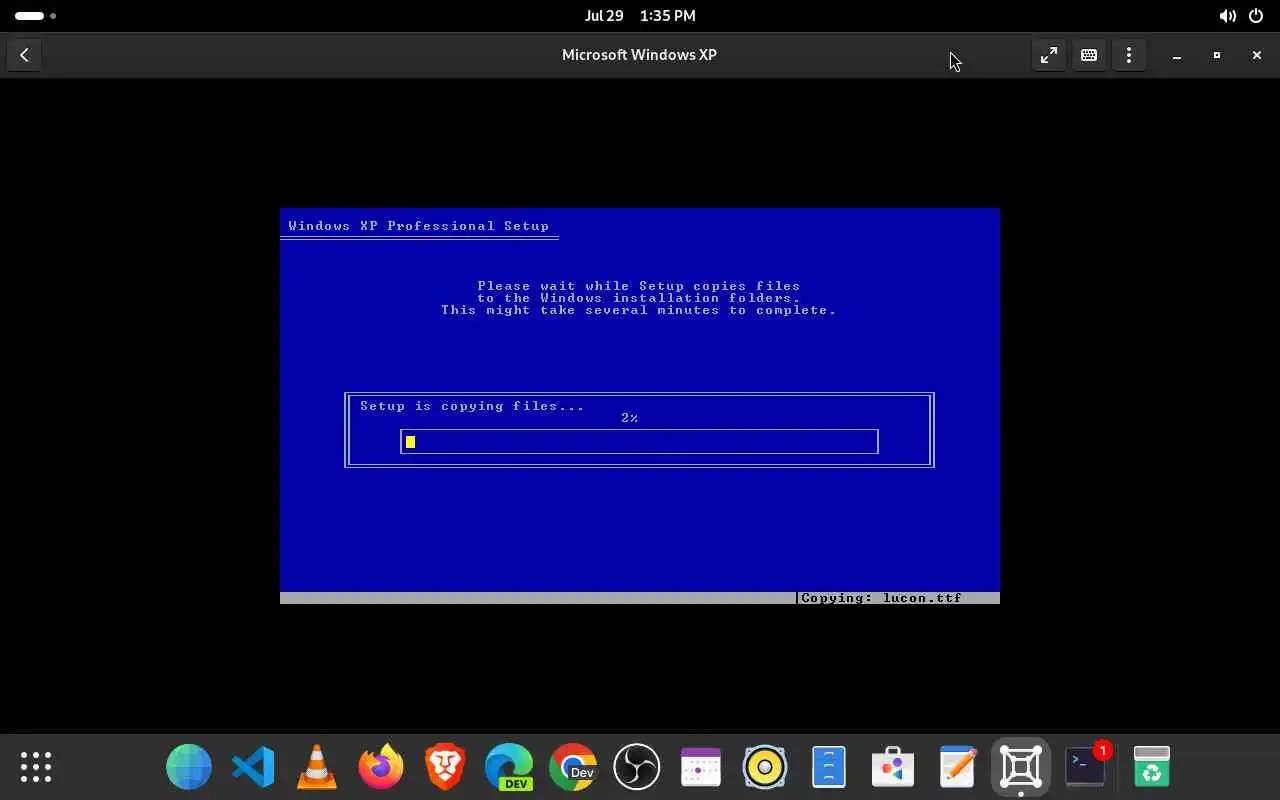
Task: Launch the GNOME Web browser globe
Action: coord(189,767)
